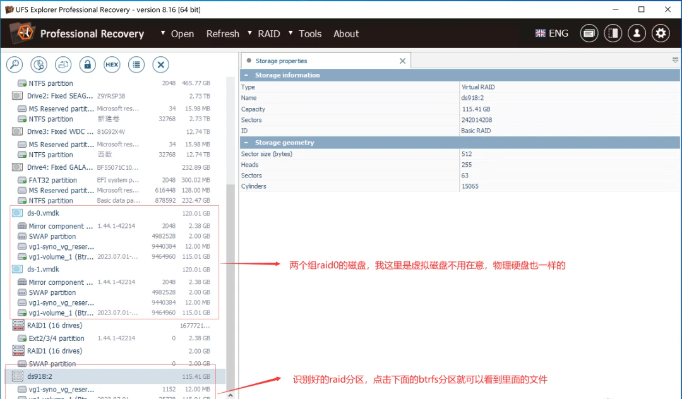The height and width of the screenshot is (399, 682).
Task: Select Ext2/3/4 partition row
Action: pos(114,338)
